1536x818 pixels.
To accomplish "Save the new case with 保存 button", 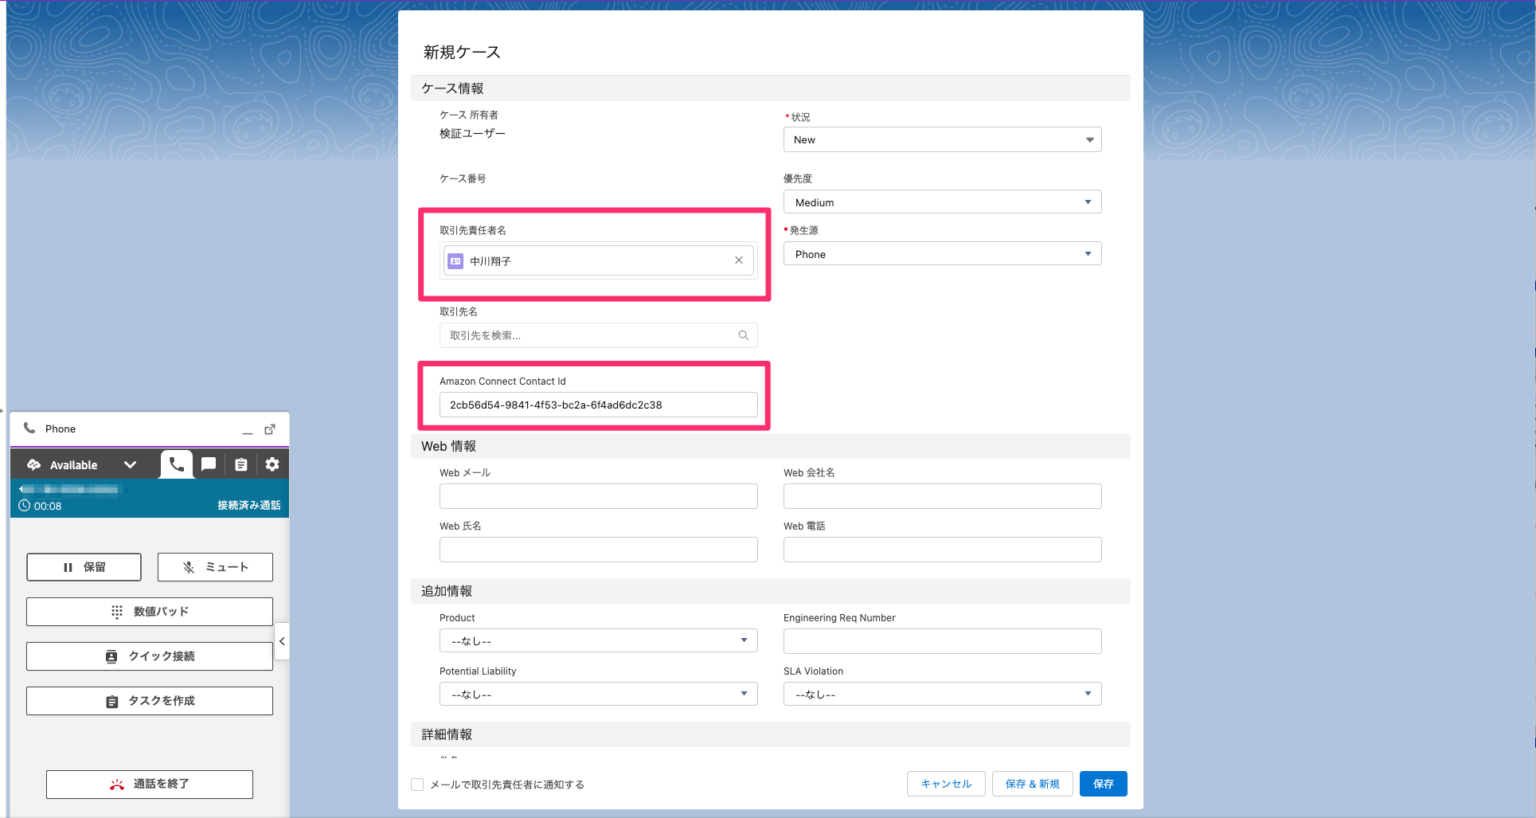I will pos(1103,784).
